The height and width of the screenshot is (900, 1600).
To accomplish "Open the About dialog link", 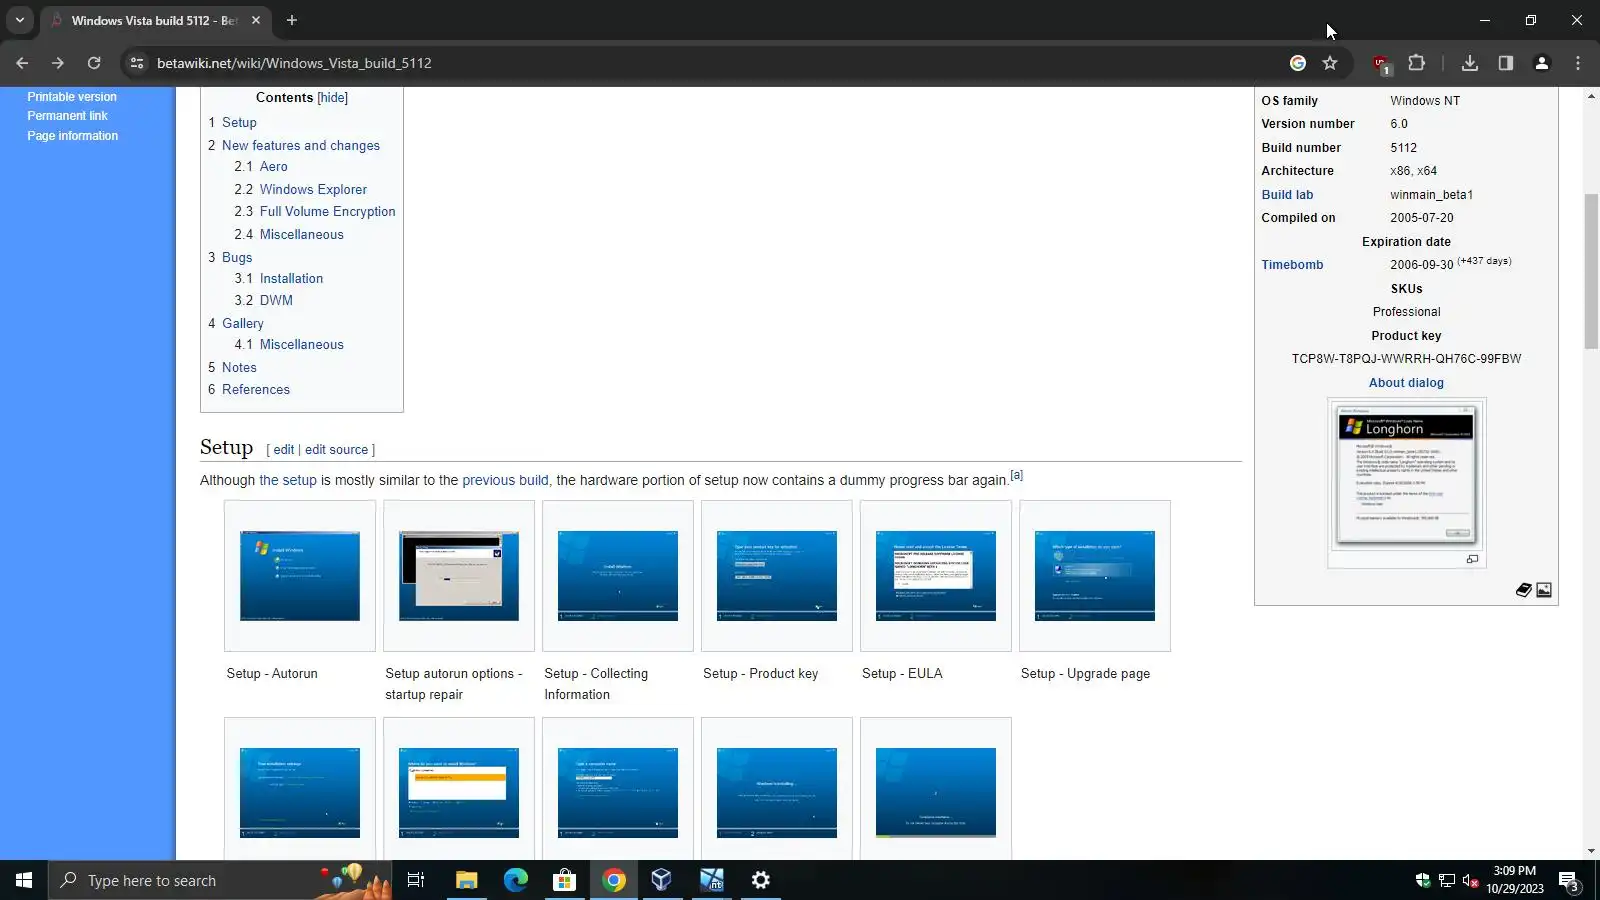I will tap(1406, 383).
